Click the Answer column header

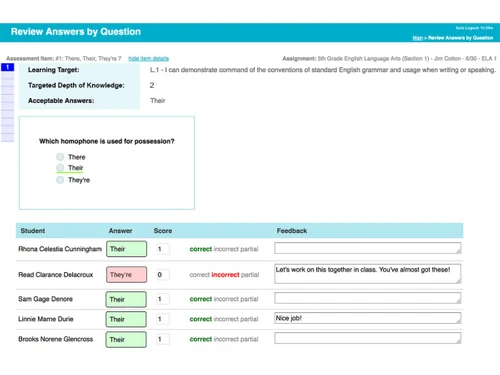[x=120, y=231]
